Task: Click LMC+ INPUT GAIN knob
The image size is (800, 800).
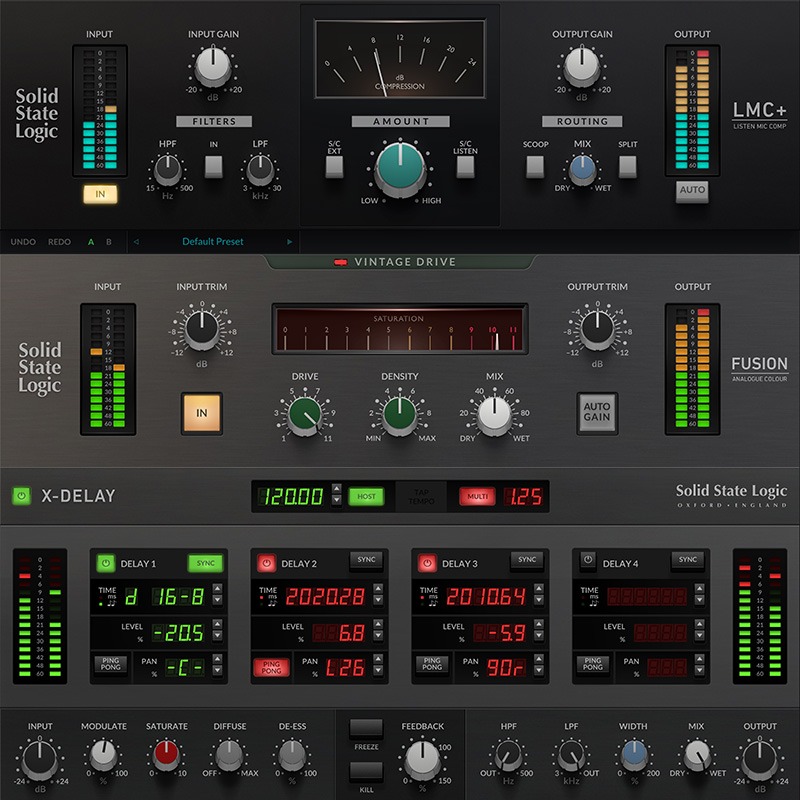Action: click(213, 66)
